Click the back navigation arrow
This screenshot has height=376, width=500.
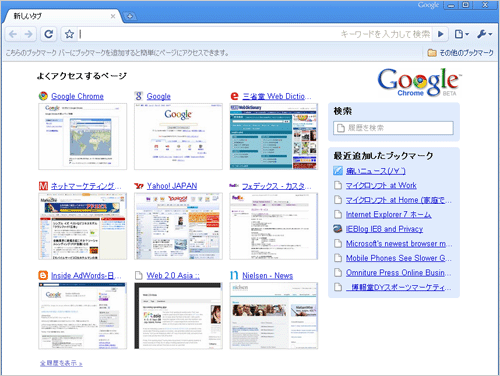pyautogui.click(x=13, y=34)
